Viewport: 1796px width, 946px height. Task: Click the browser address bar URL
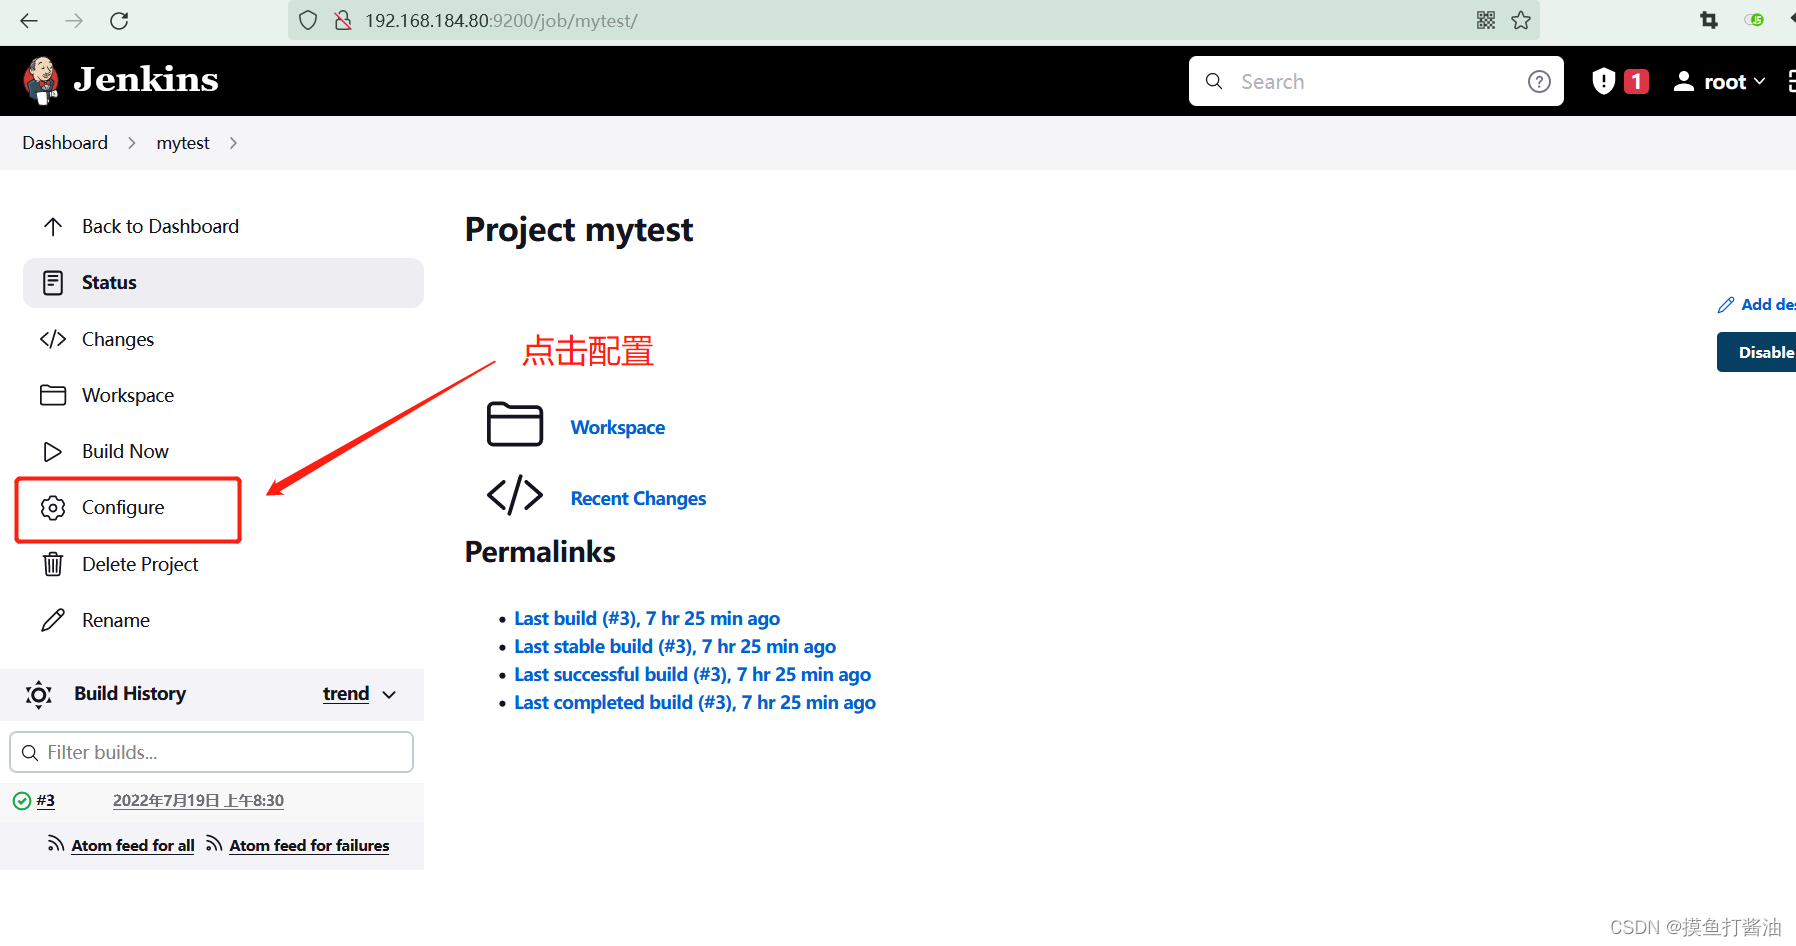tap(501, 20)
